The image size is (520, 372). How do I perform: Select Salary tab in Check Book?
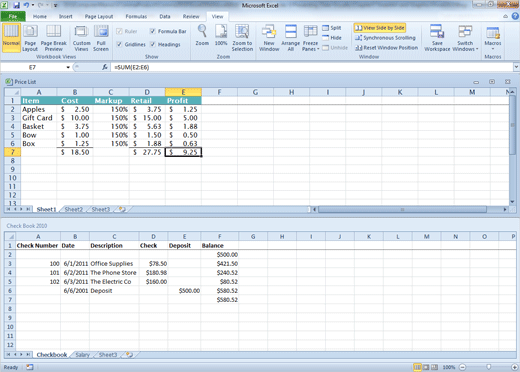(82, 355)
